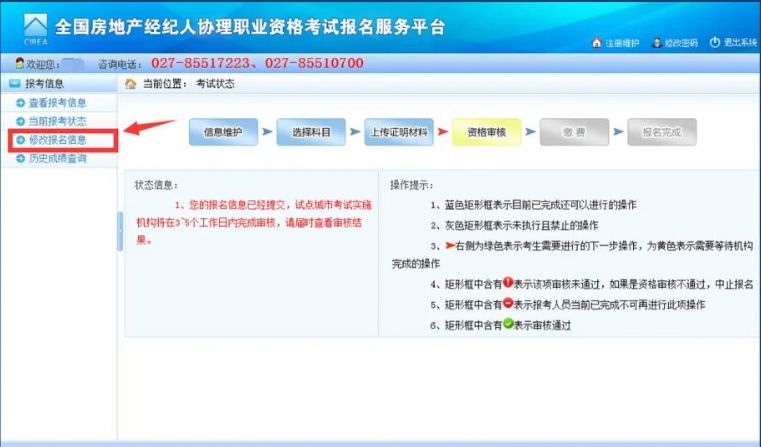The width and height of the screenshot is (761, 447).
Task: Click the grey 缴费 step button
Action: (x=574, y=132)
